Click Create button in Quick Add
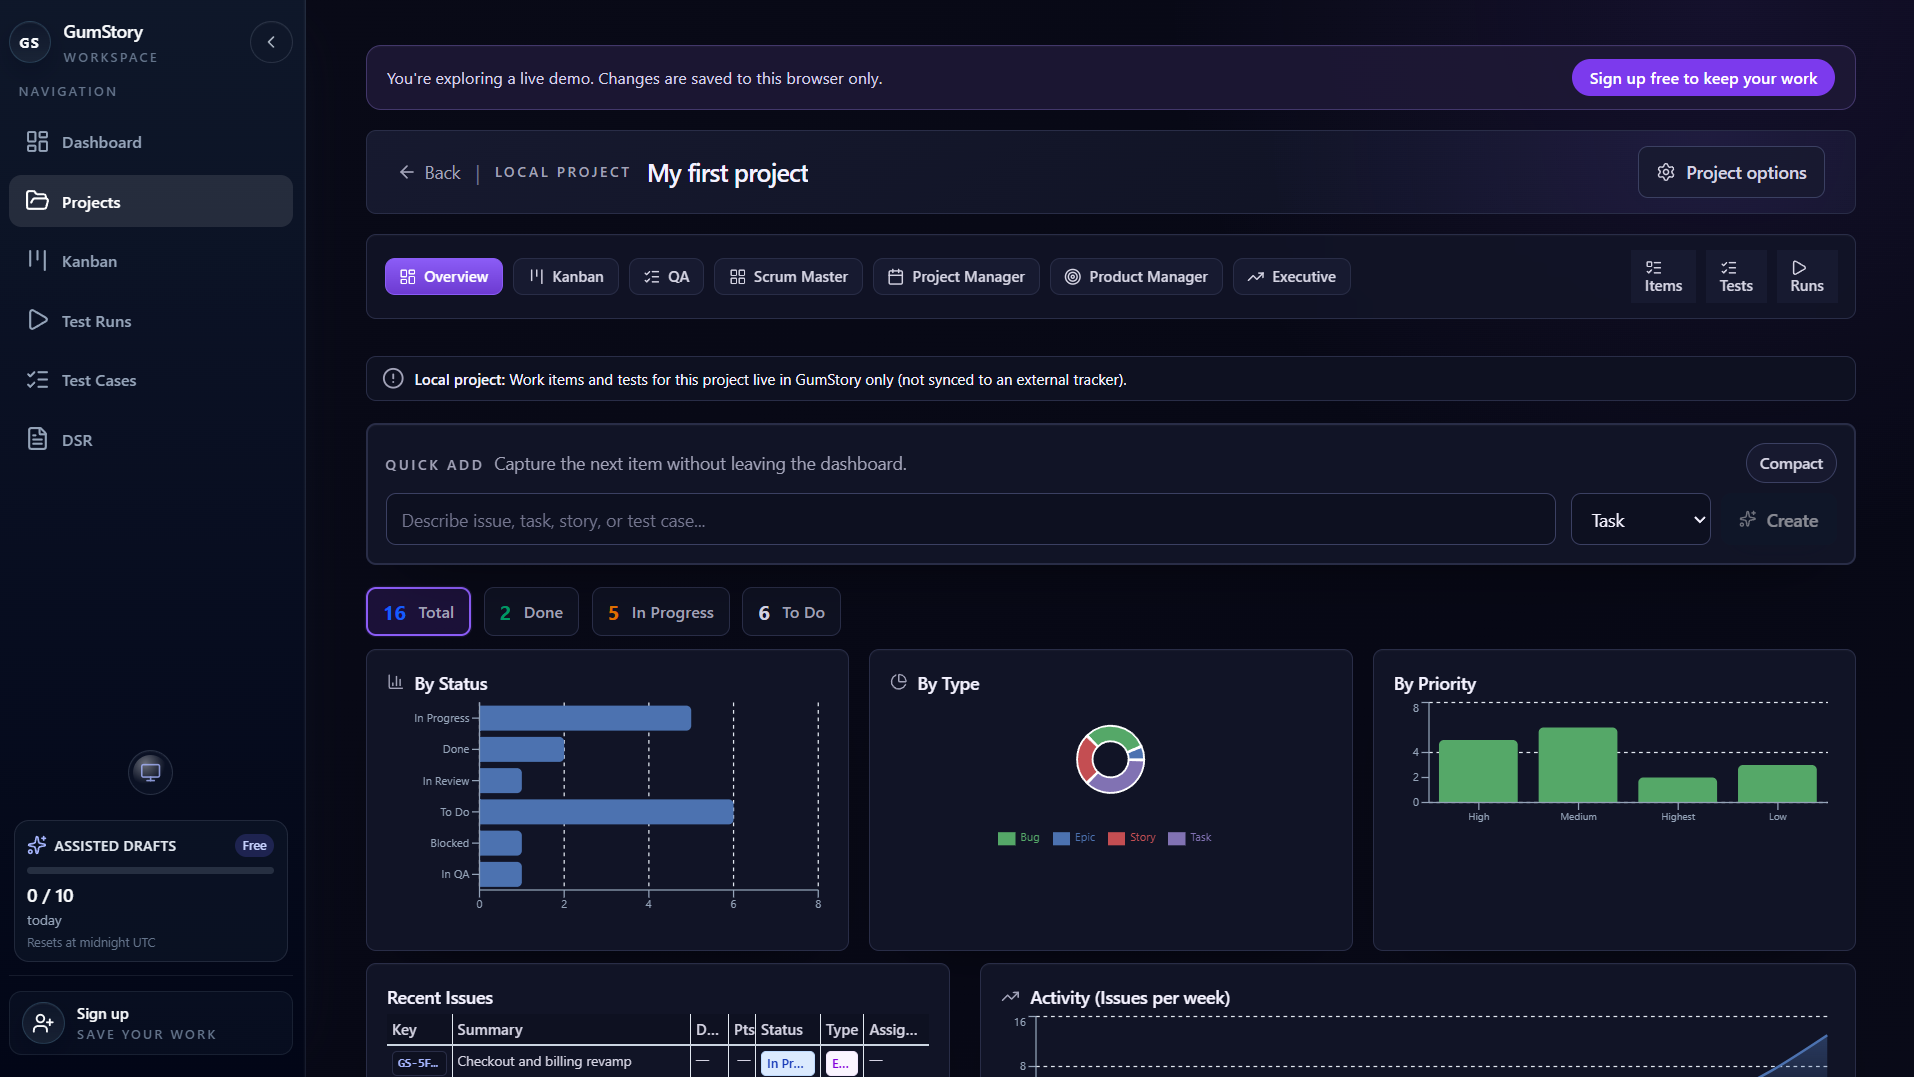Screen dimensions: 1914x1077 (1778, 520)
